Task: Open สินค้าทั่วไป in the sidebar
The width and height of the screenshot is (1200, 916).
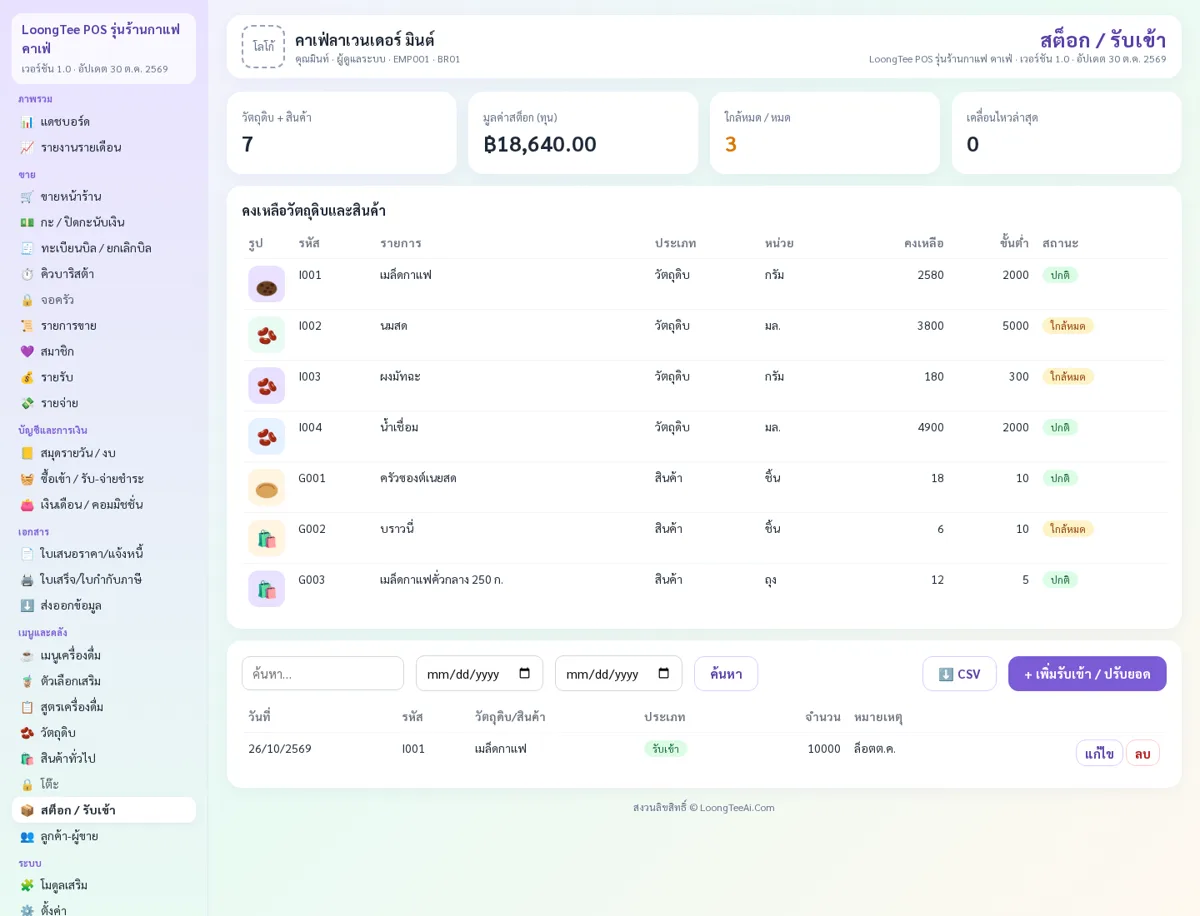Action: tap(104, 759)
